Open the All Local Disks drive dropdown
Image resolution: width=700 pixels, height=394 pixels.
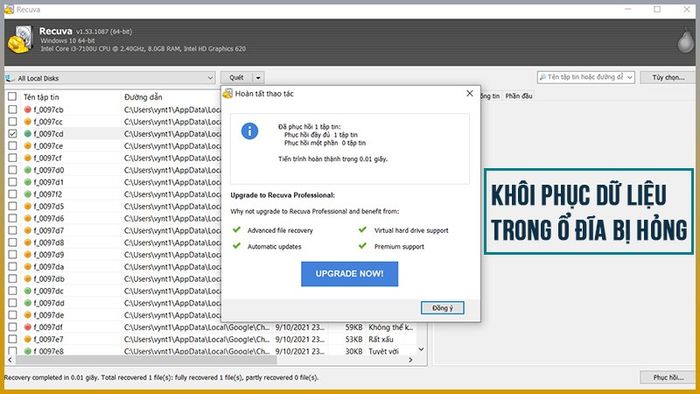pyautogui.click(x=210, y=78)
